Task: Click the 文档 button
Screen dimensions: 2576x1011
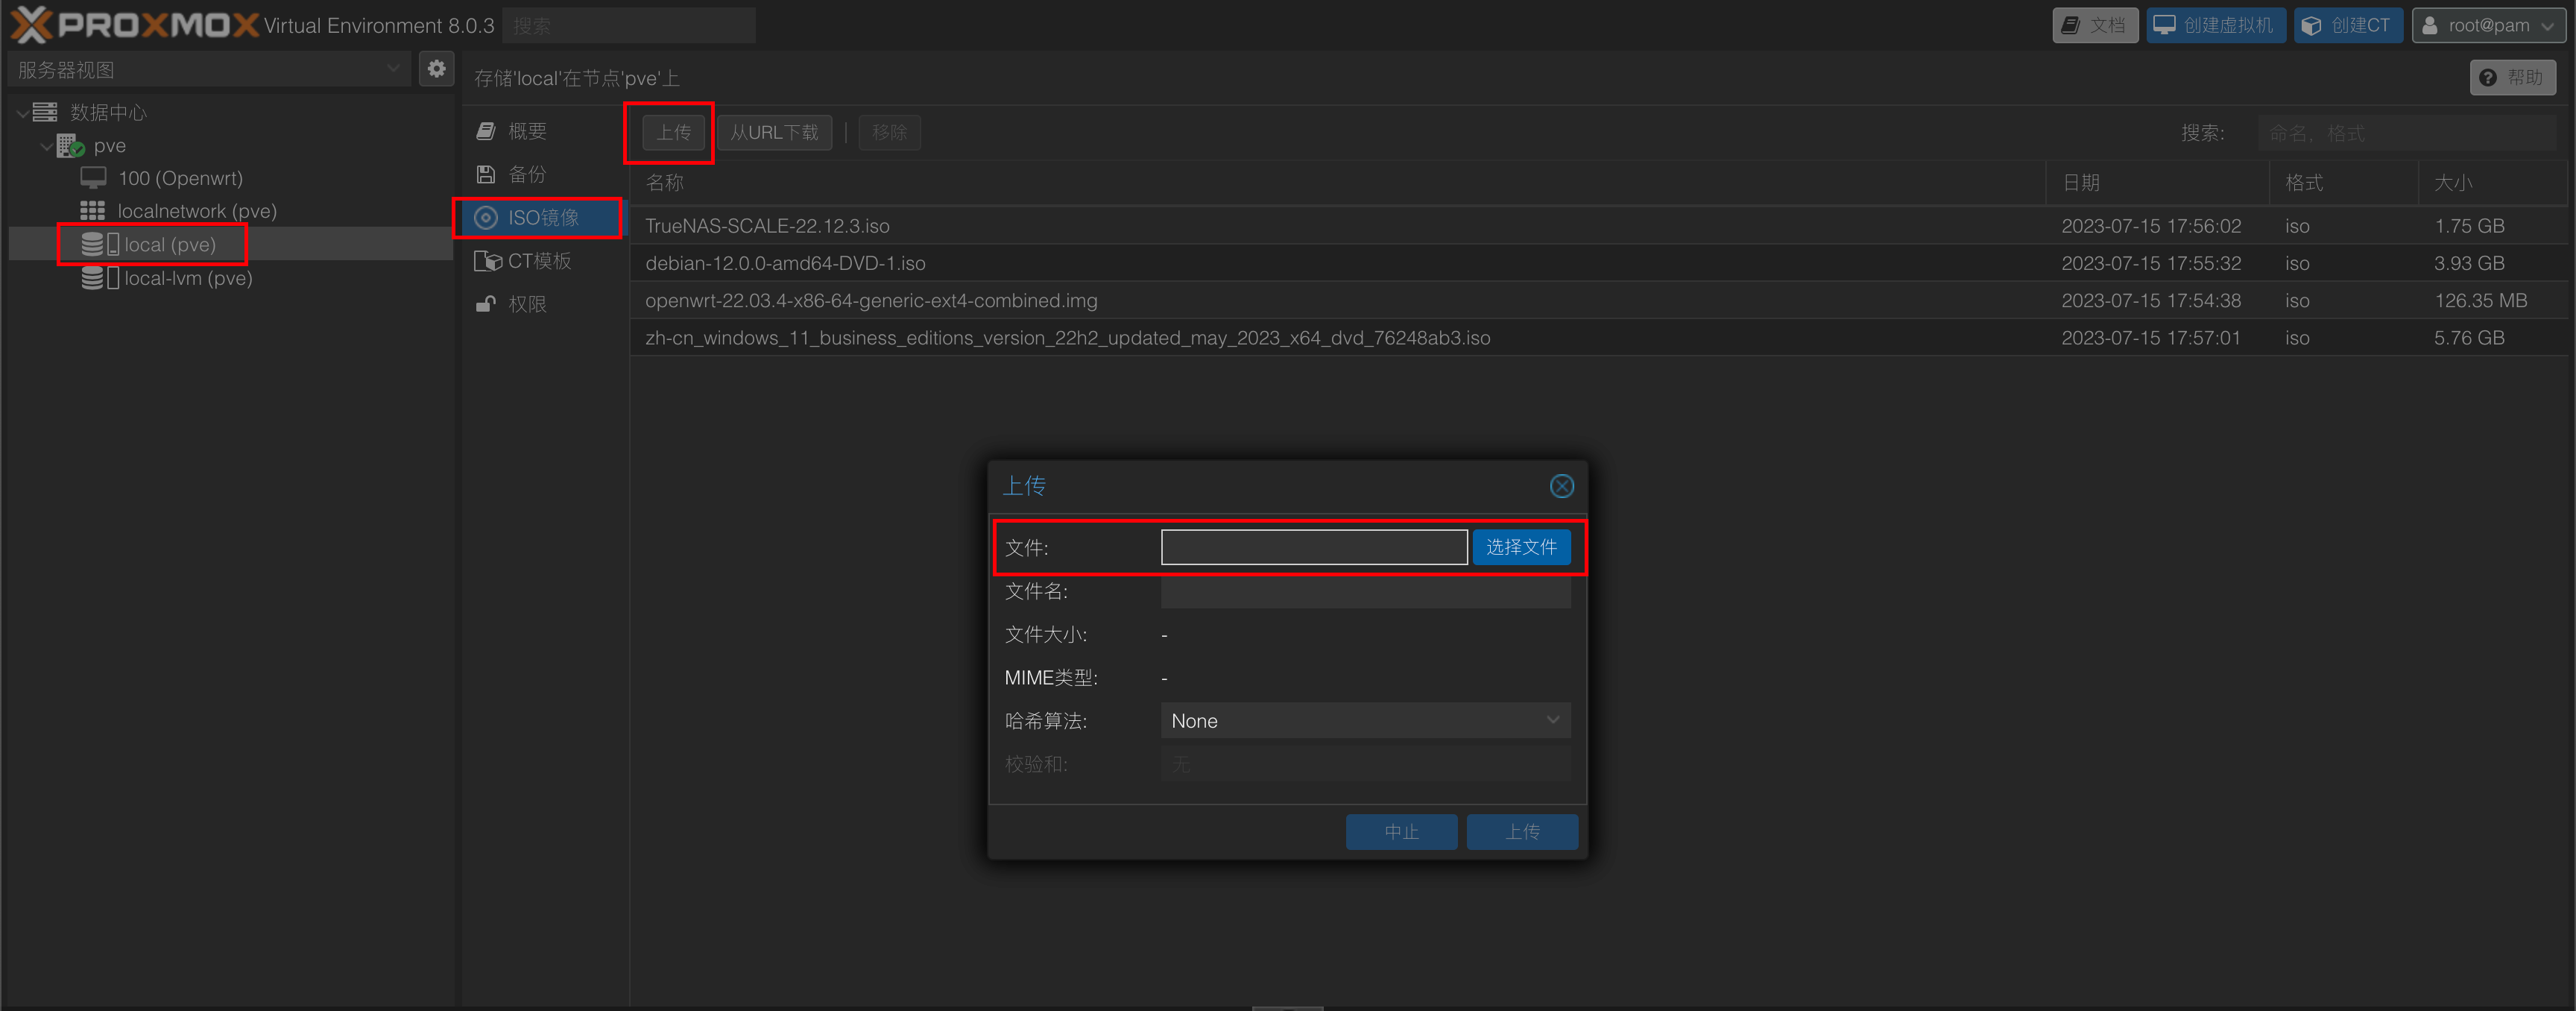Action: coord(2095,25)
